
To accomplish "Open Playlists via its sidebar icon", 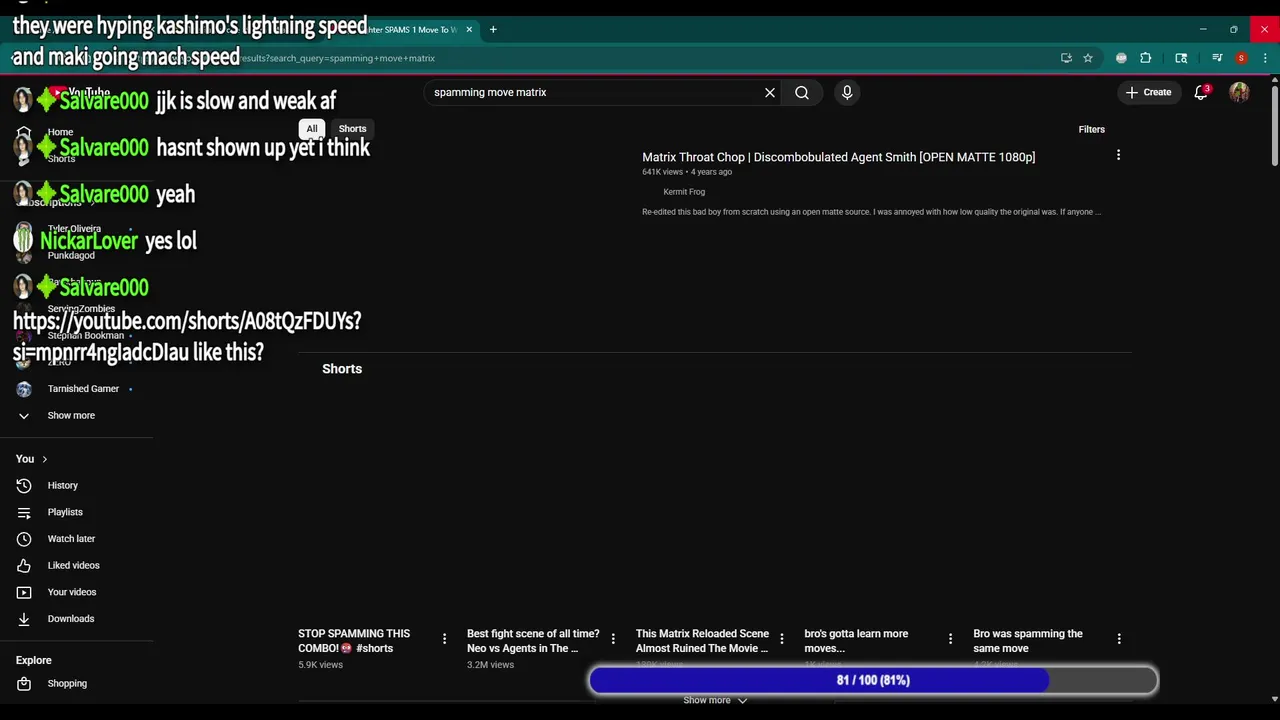I will point(24,512).
